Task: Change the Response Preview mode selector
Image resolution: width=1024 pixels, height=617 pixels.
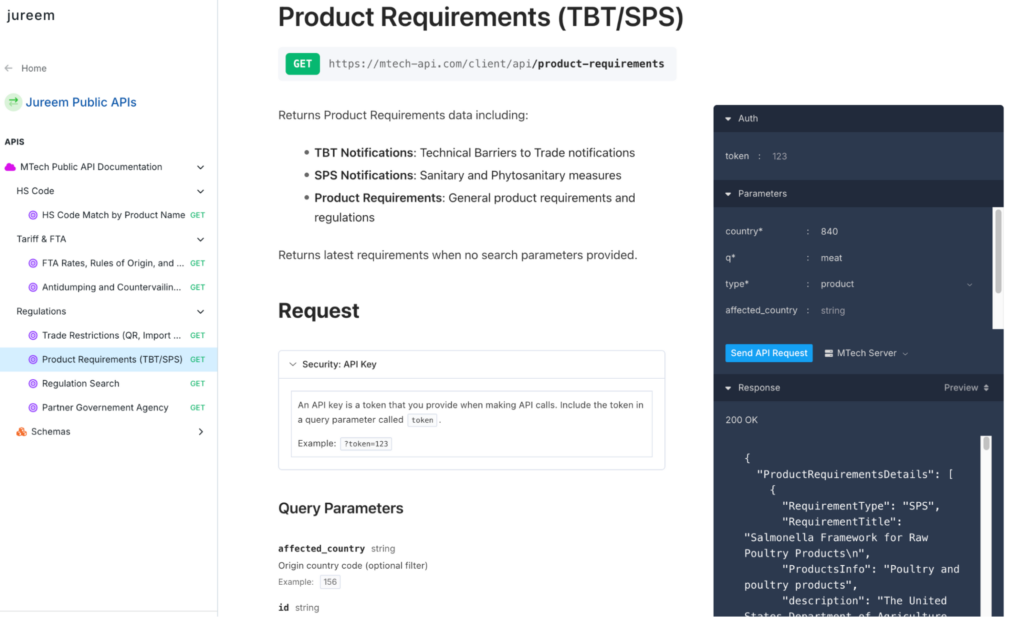Action: click(x=966, y=388)
